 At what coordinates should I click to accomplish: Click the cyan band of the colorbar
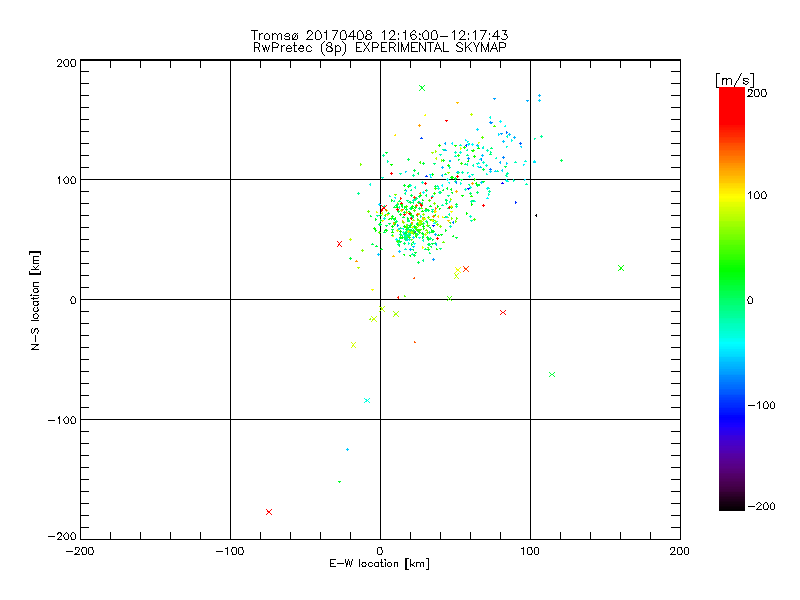(732, 344)
